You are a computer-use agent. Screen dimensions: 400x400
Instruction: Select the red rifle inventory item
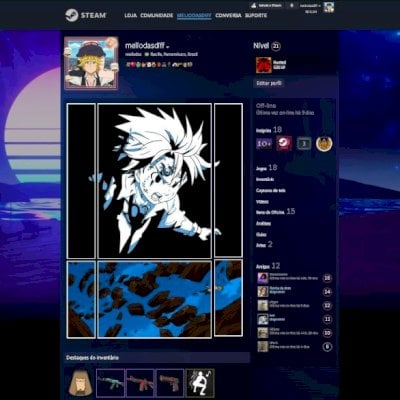[x=140, y=383]
